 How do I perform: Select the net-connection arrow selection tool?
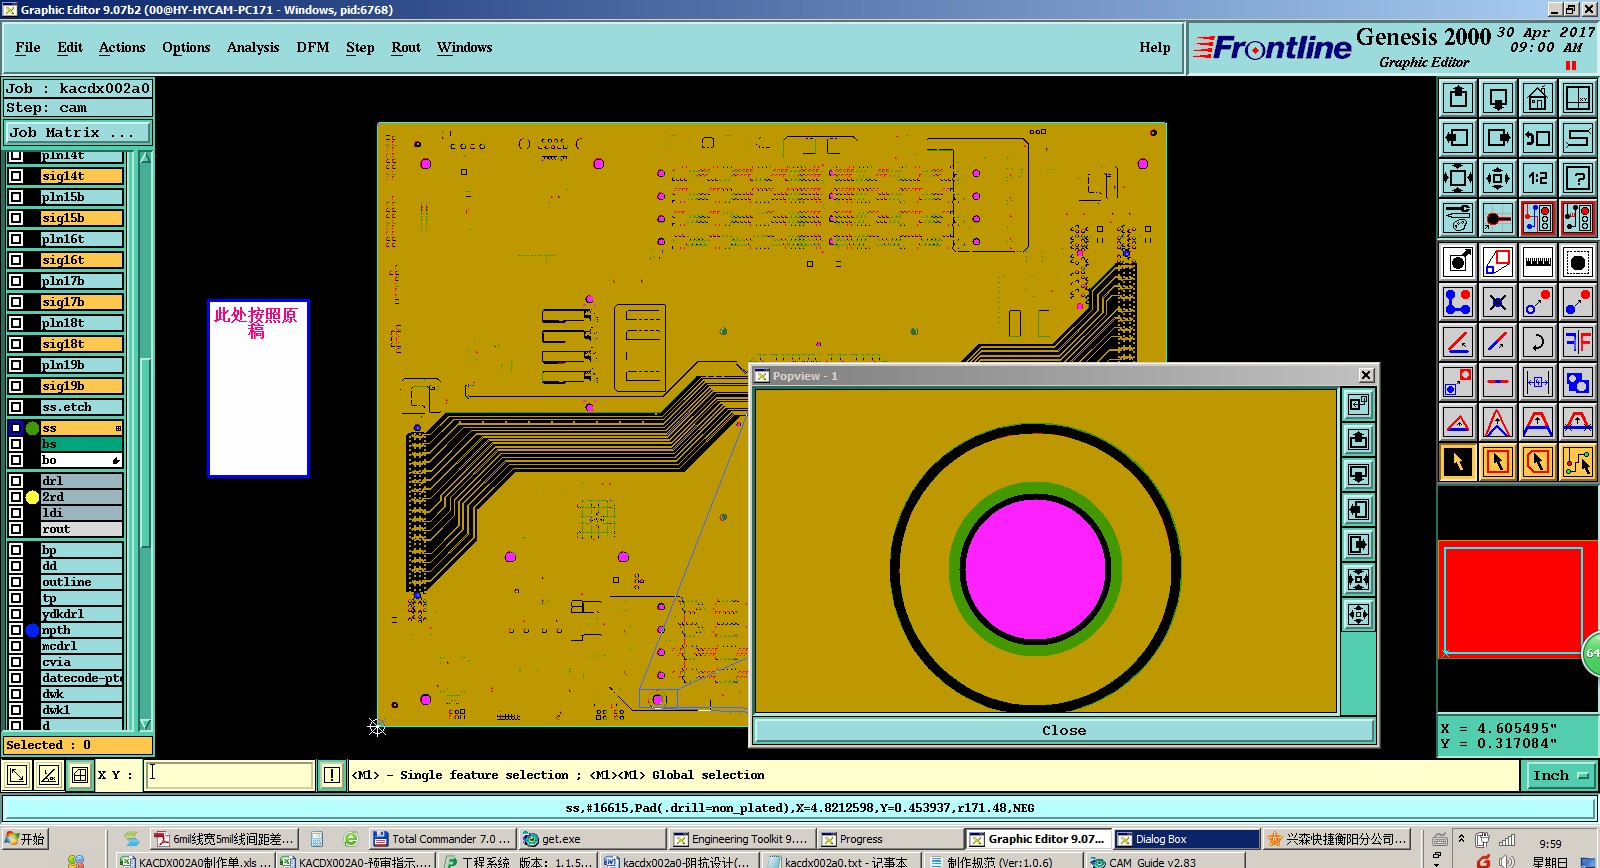[x=1578, y=462]
